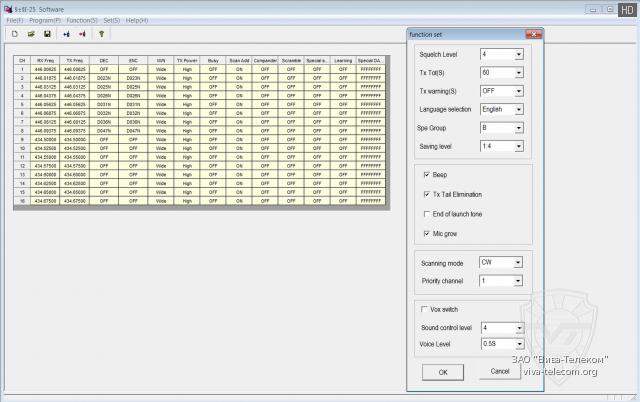
Task: Click the DEC column header
Action: click(x=104, y=60)
